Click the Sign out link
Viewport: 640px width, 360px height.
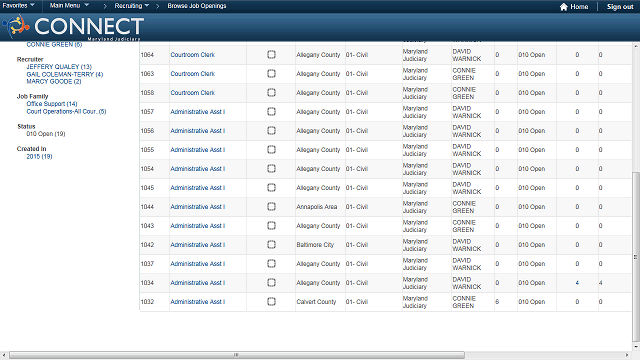(620, 7)
